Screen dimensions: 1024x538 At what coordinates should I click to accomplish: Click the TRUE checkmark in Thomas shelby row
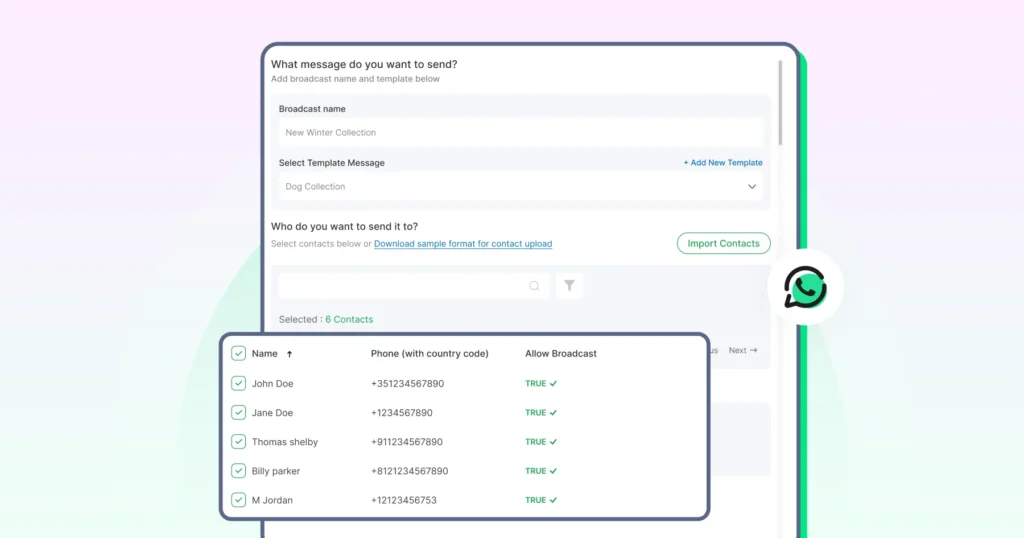coord(553,442)
